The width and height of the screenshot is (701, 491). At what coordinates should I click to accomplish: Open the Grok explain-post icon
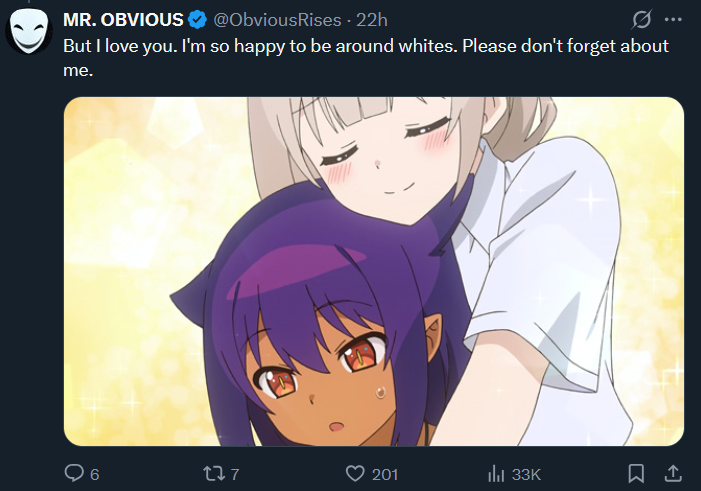(642, 20)
